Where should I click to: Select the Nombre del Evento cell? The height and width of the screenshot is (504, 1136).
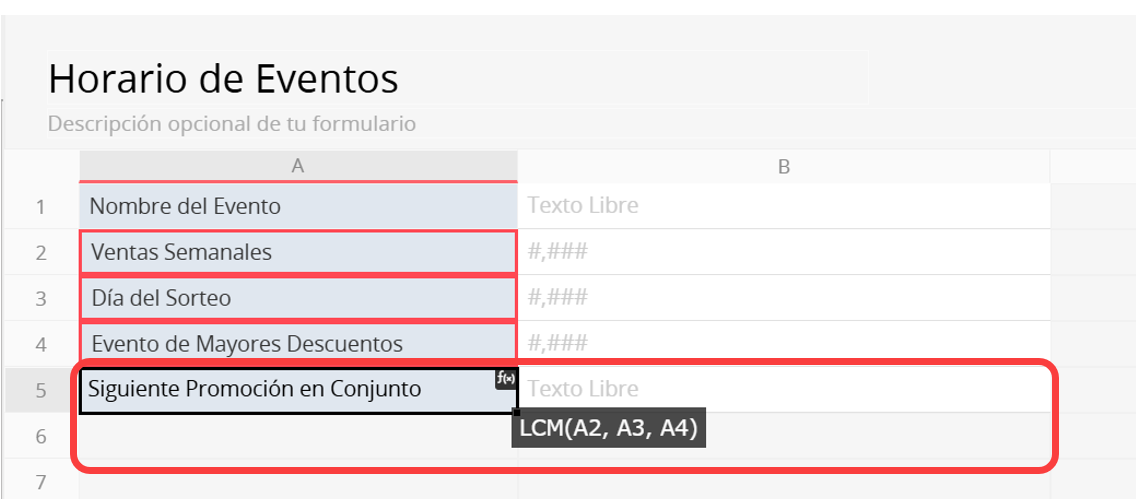[x=298, y=207]
